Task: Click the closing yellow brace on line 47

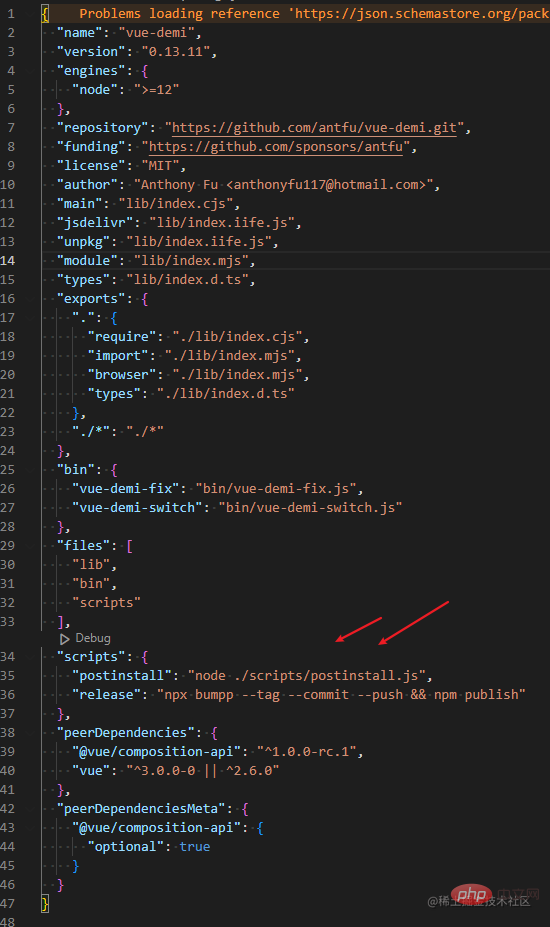Action: point(46,904)
